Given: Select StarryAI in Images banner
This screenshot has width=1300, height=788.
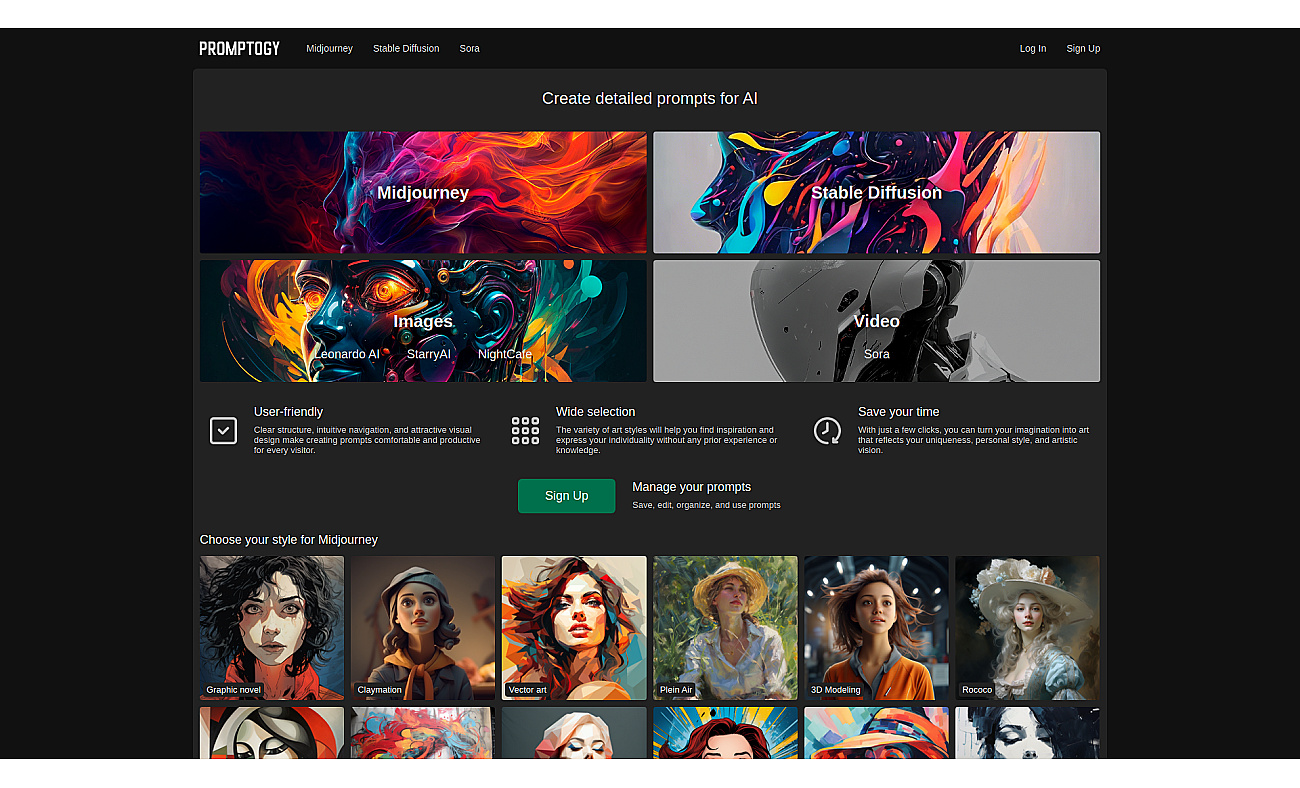Looking at the screenshot, I should [x=429, y=354].
